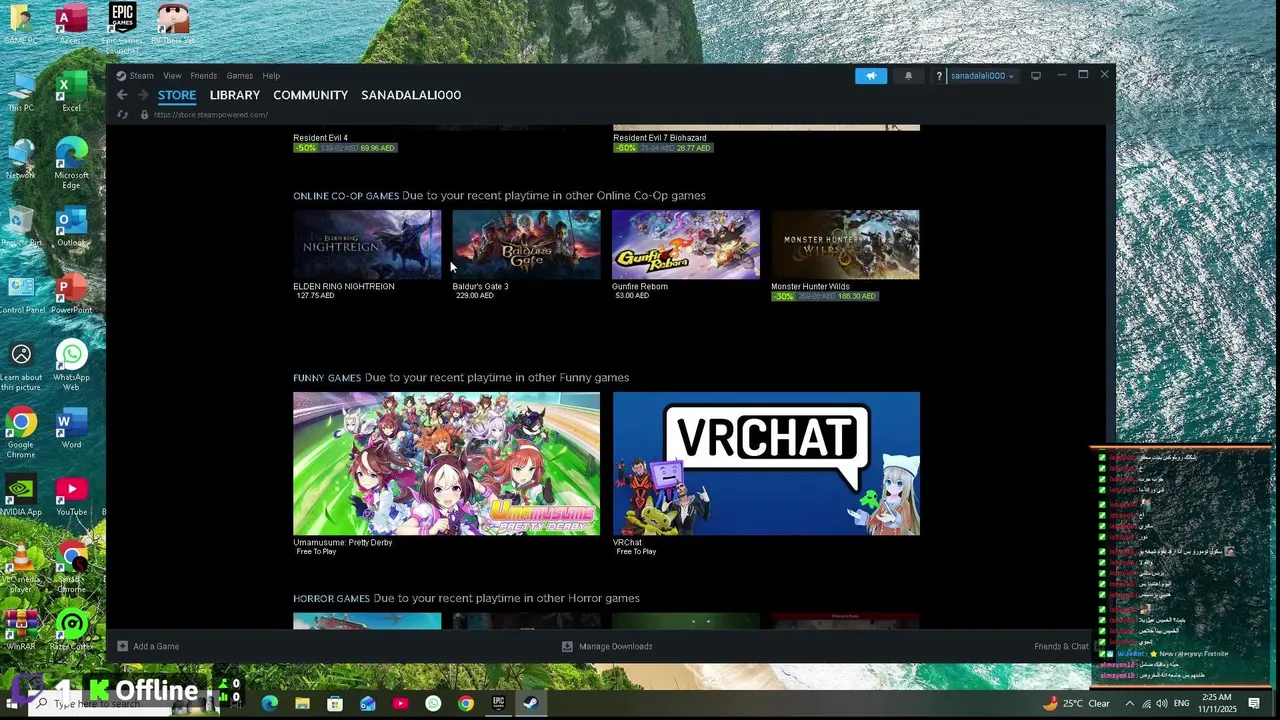Click the FUNNY GAMES heading link
This screenshot has width=1280, height=720.
point(327,378)
